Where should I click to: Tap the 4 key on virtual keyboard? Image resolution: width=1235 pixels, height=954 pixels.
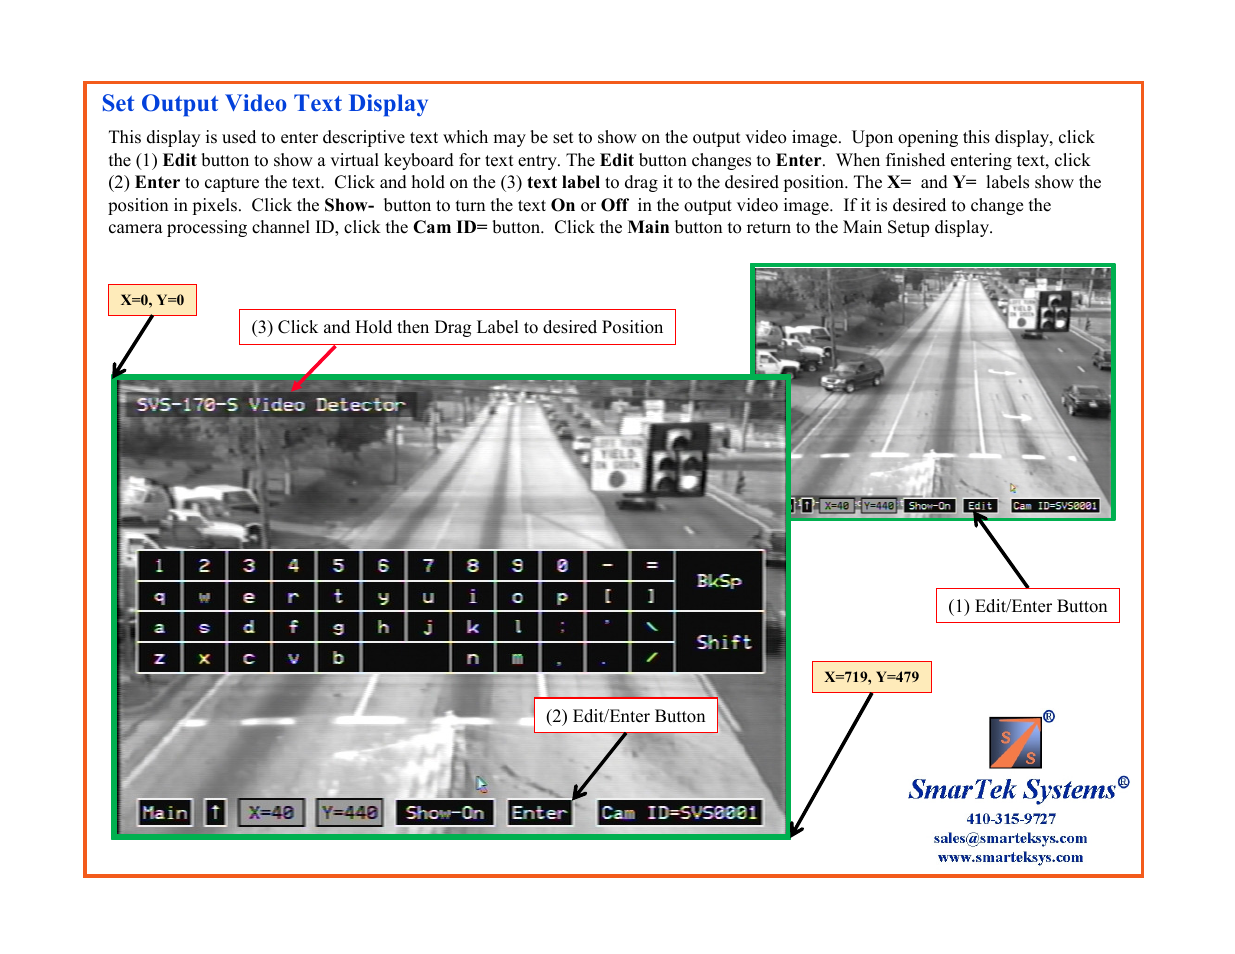pyautogui.click(x=294, y=566)
